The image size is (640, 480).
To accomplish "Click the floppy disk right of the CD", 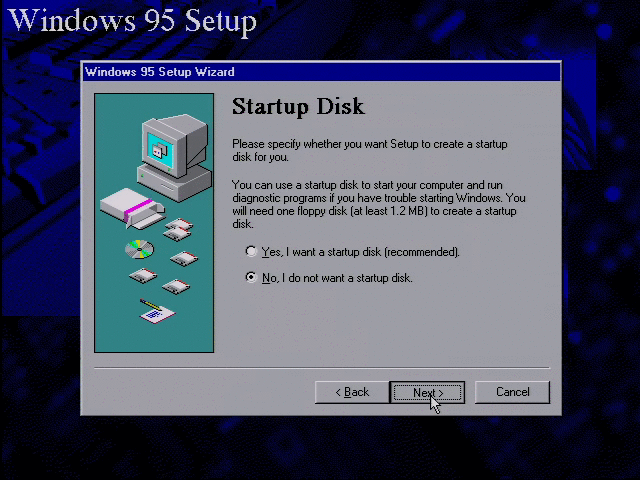I will (184, 258).
